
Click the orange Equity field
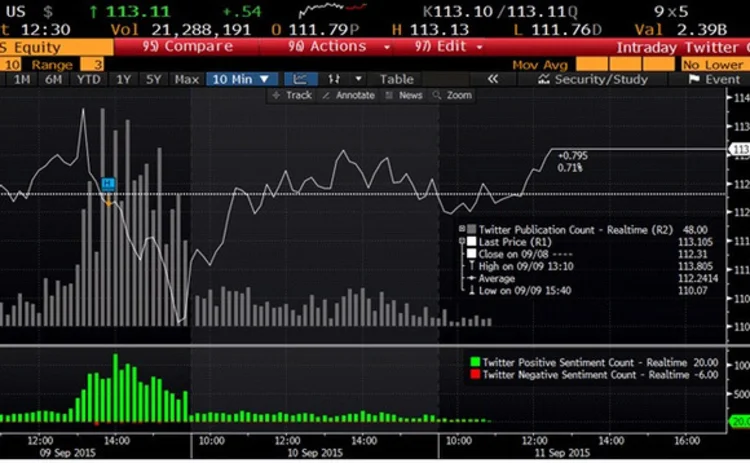(x=56, y=47)
